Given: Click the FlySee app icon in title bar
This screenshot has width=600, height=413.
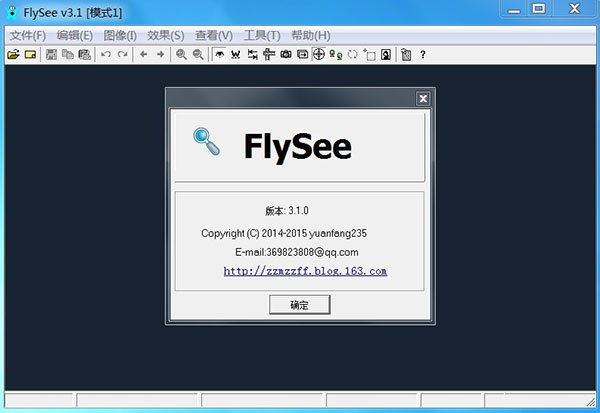Looking at the screenshot, I should click(x=13, y=12).
